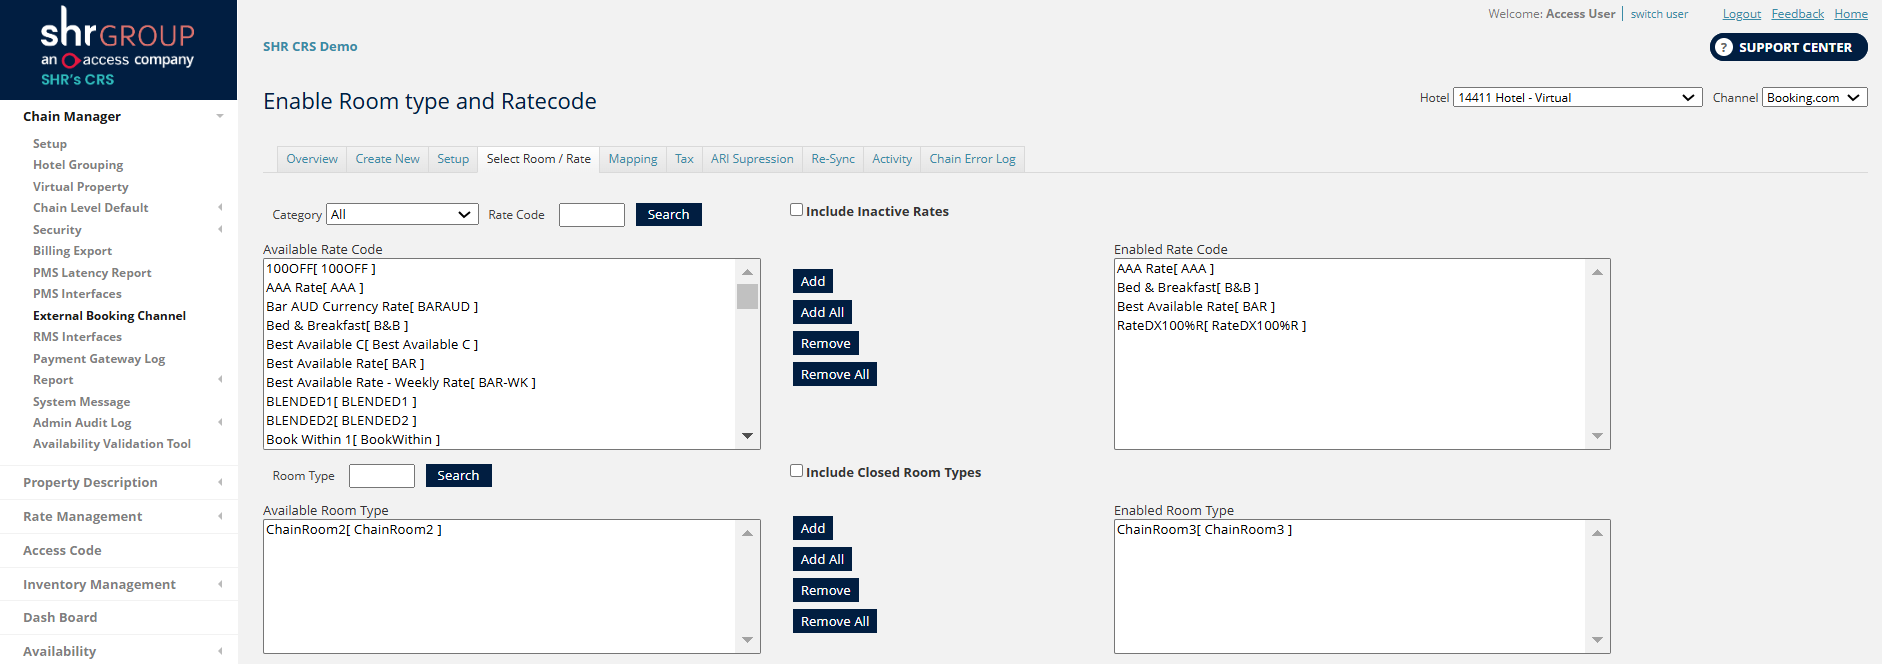This screenshot has height=664, width=1882.
Task: Click the Remove button for rate codes
Action: pos(826,343)
